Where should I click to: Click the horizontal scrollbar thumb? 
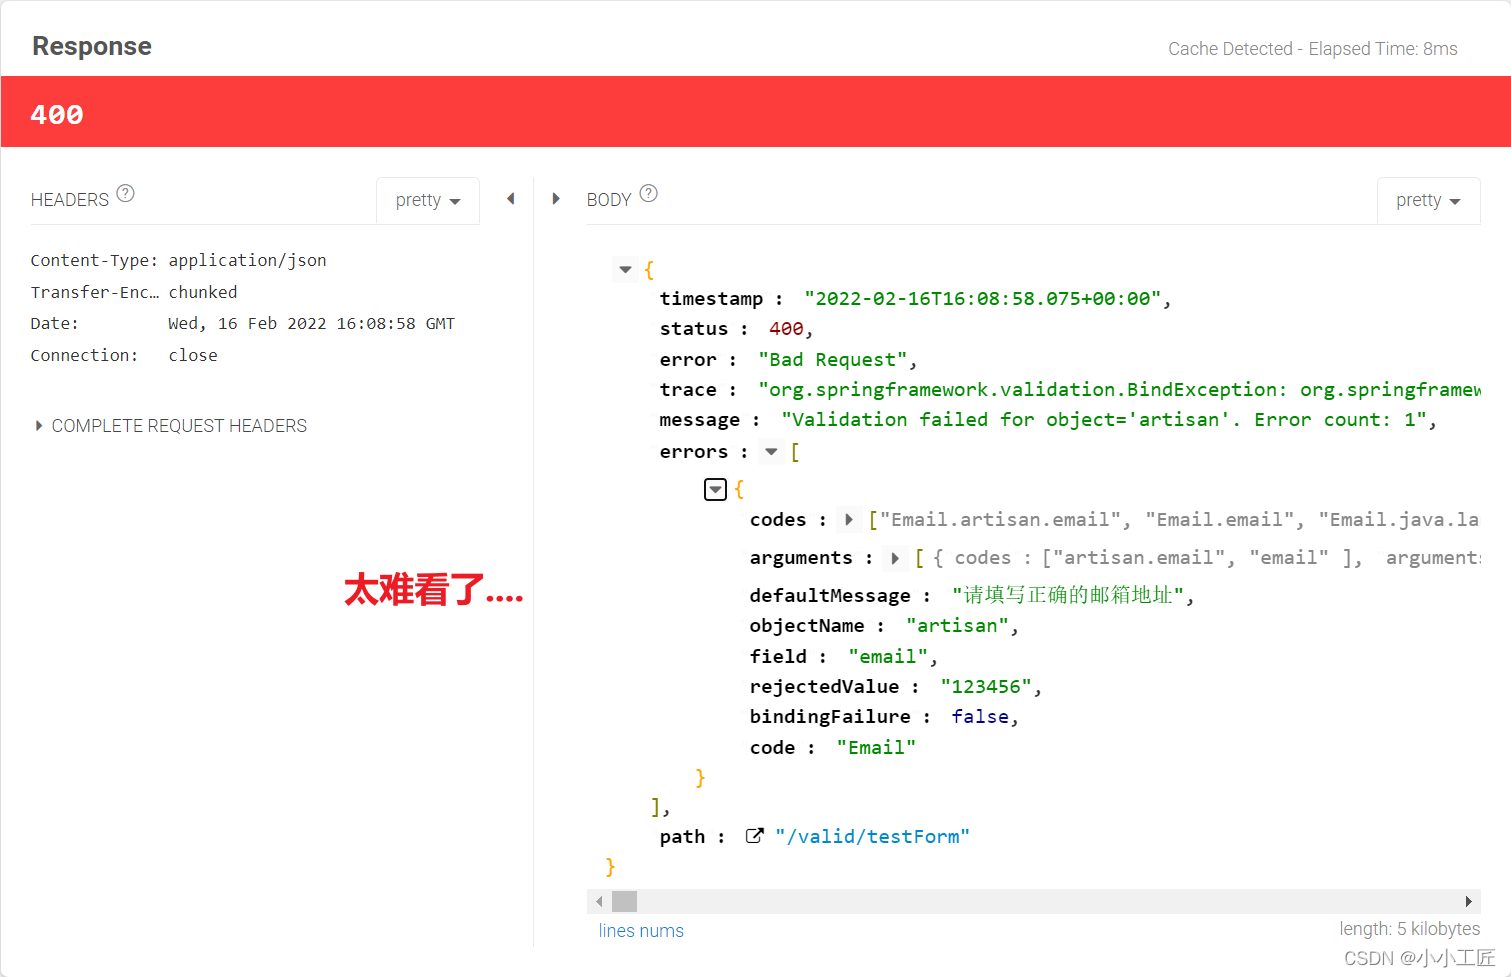(x=624, y=901)
